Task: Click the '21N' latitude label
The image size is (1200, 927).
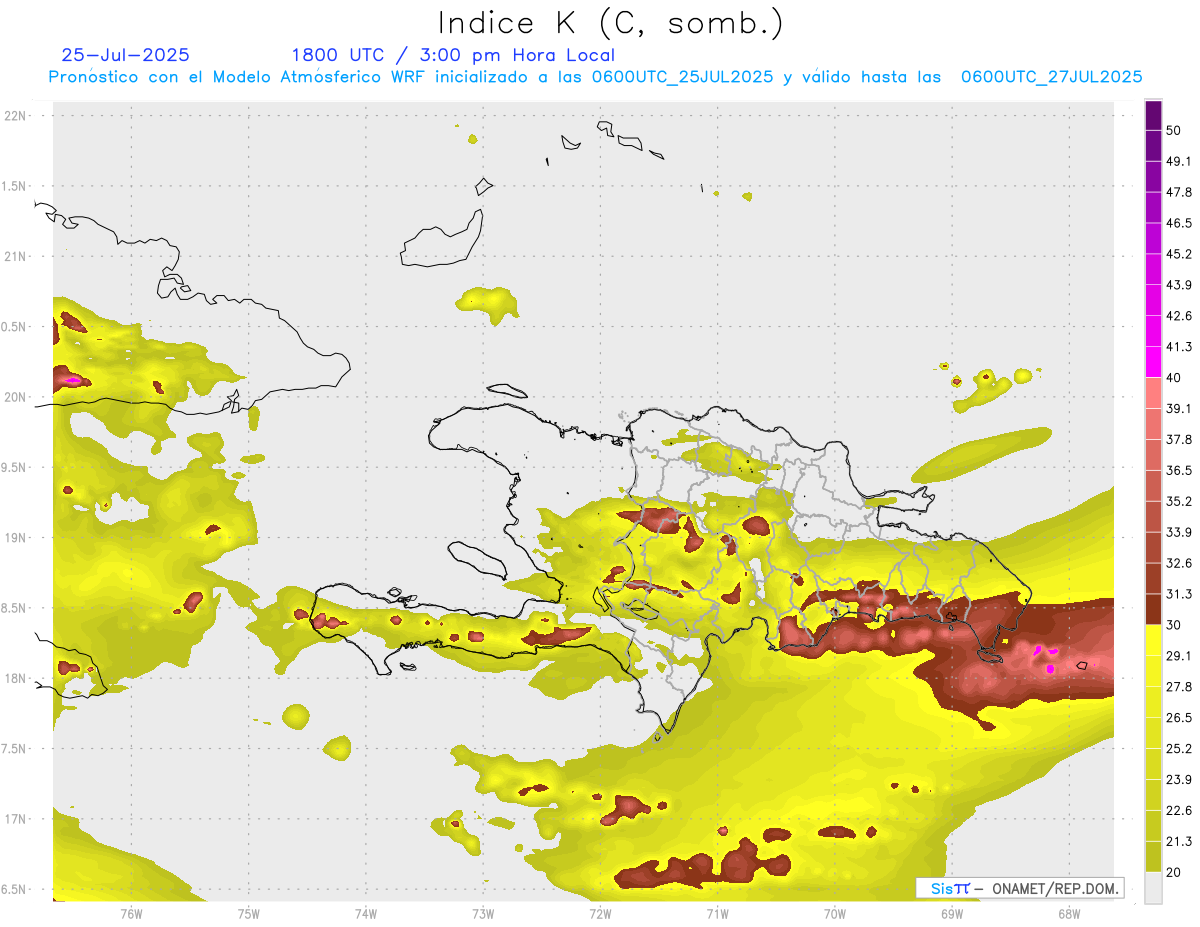Action: 16,256
